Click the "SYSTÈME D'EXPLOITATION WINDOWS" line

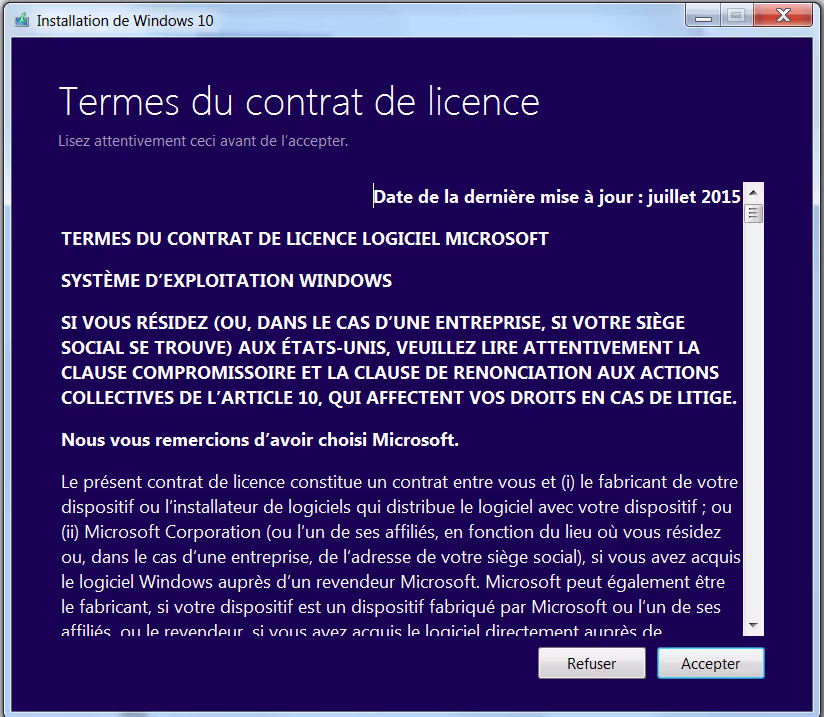227,281
